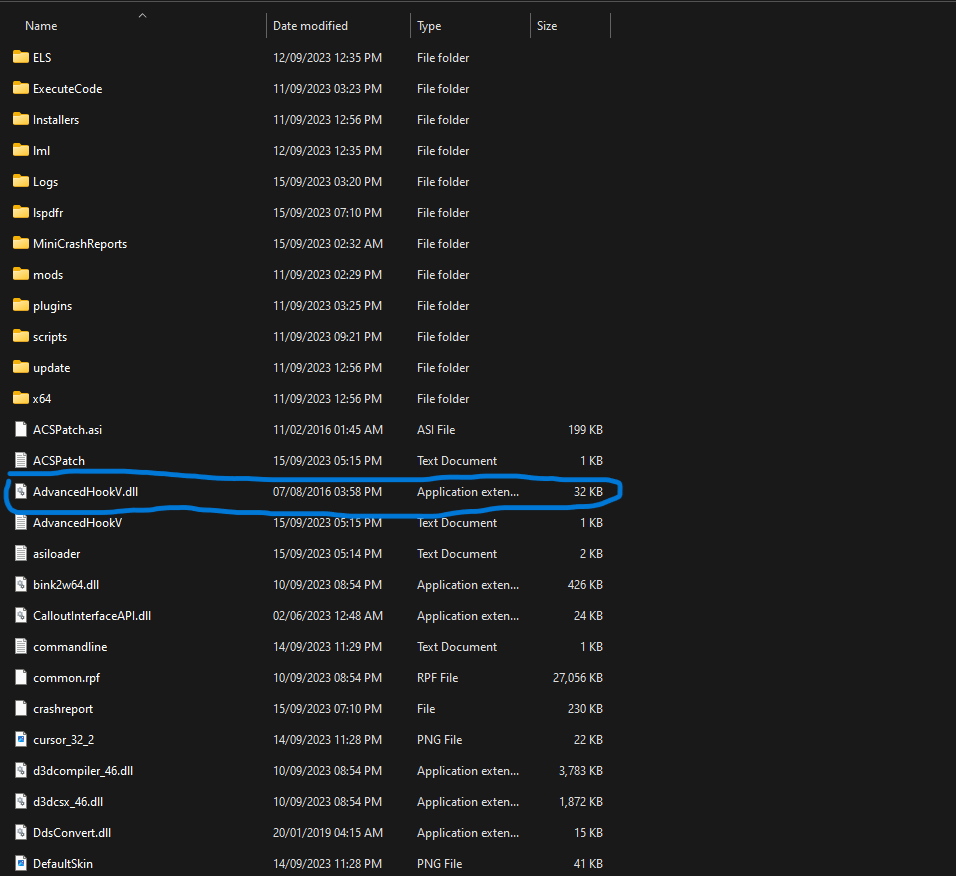
Task: Select the cursor_32_2 file name
Action: [63, 739]
